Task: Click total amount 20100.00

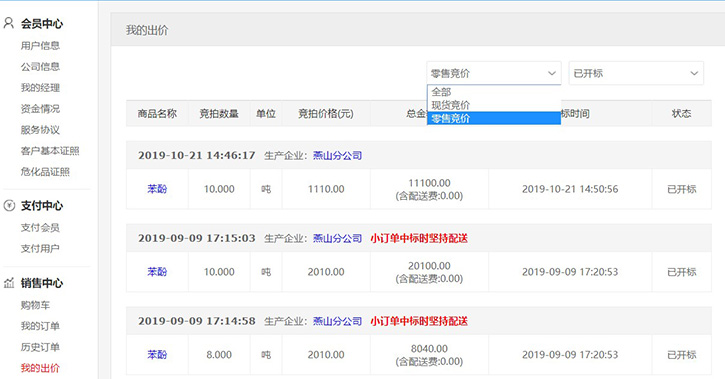Action: pyautogui.click(x=429, y=266)
